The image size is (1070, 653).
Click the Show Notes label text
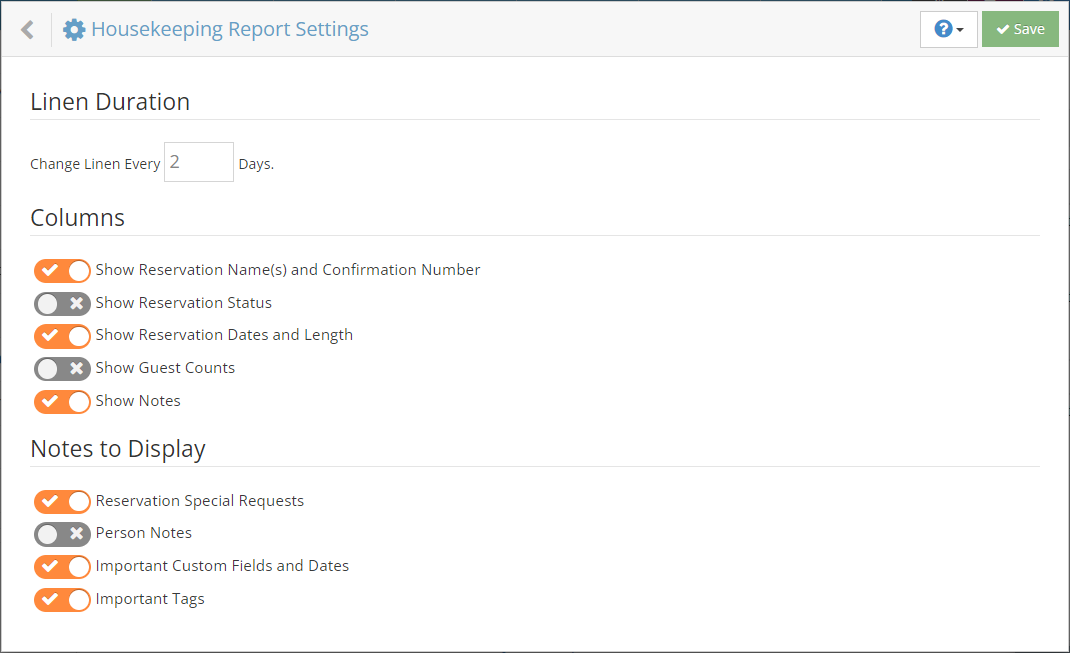coord(138,401)
